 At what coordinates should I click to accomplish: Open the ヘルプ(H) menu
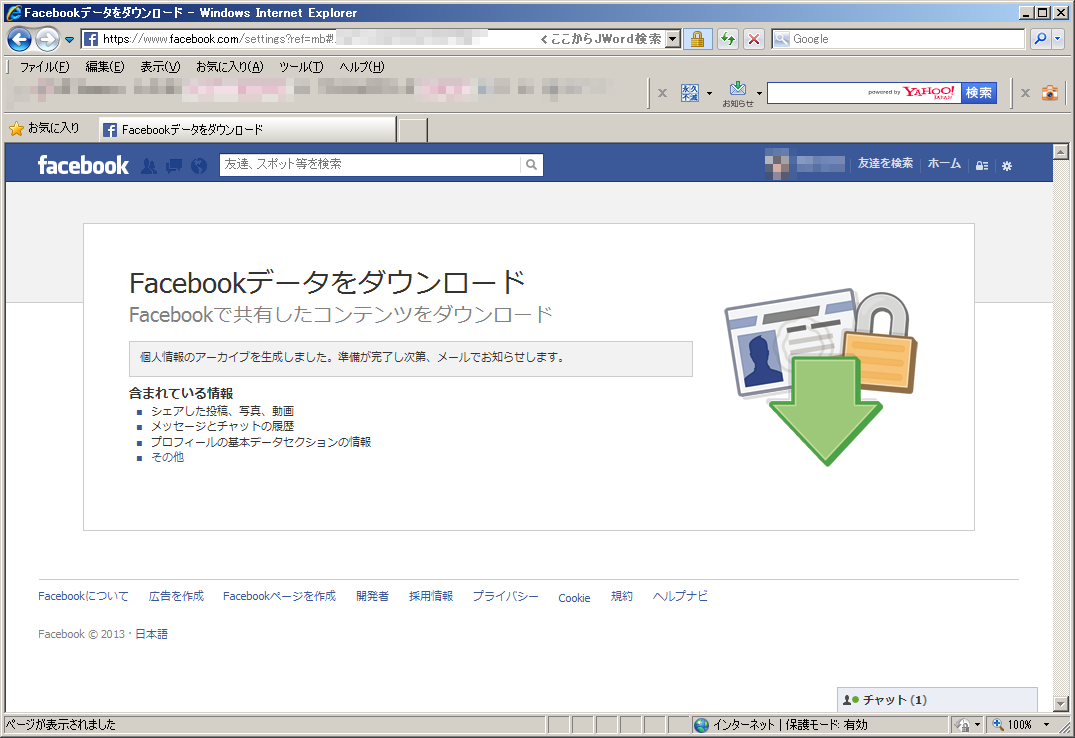tap(362, 67)
